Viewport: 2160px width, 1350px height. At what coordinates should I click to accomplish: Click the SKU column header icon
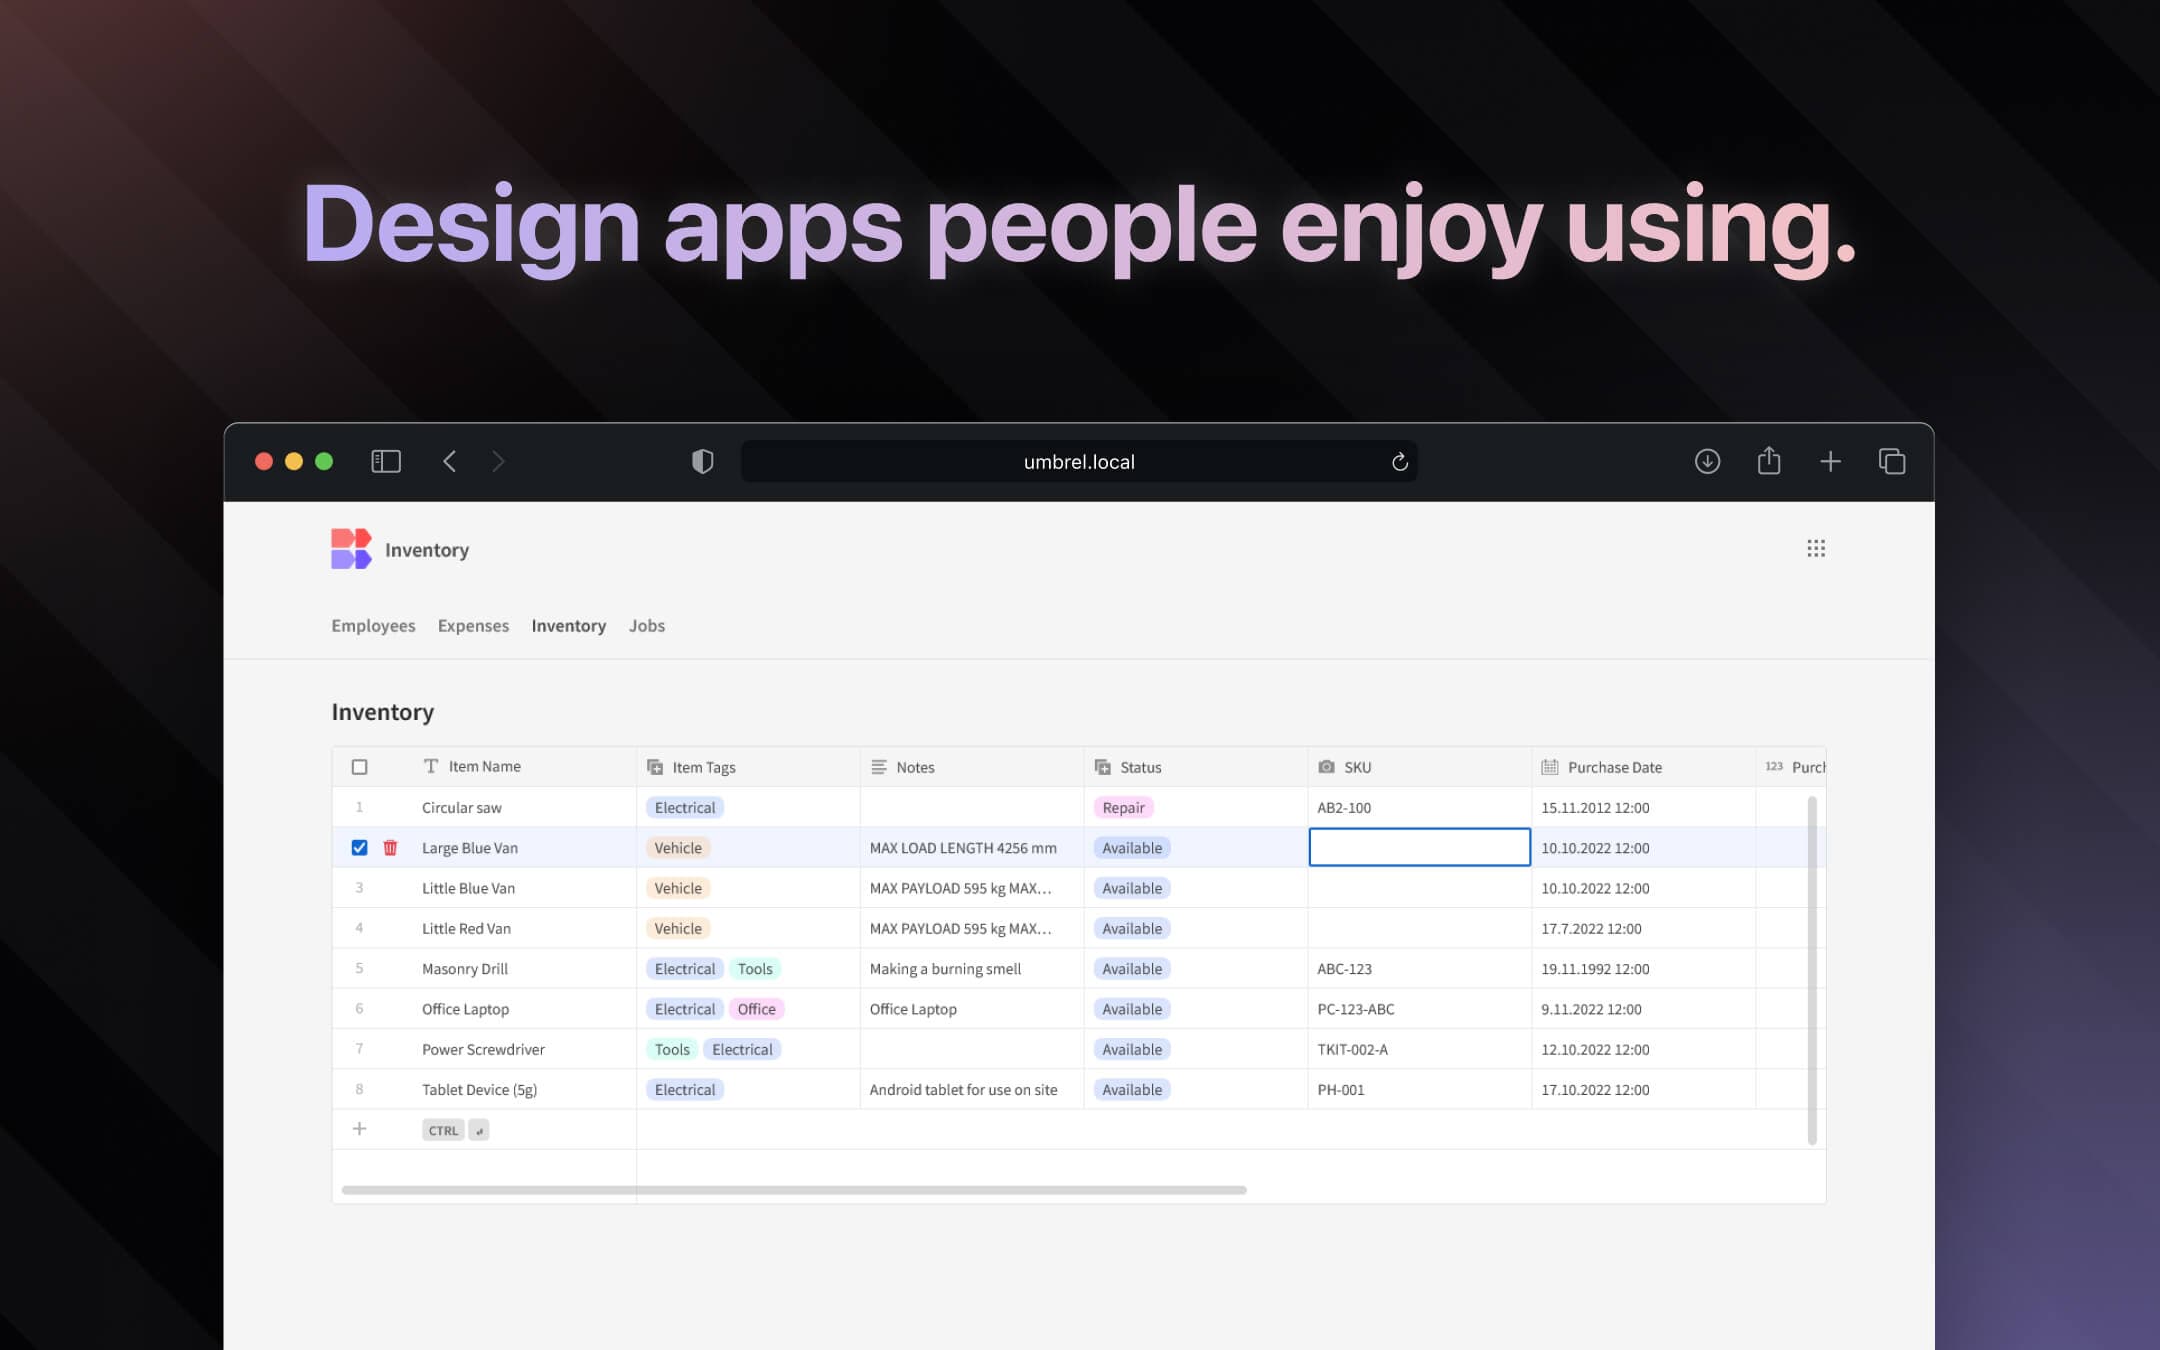[x=1326, y=765]
